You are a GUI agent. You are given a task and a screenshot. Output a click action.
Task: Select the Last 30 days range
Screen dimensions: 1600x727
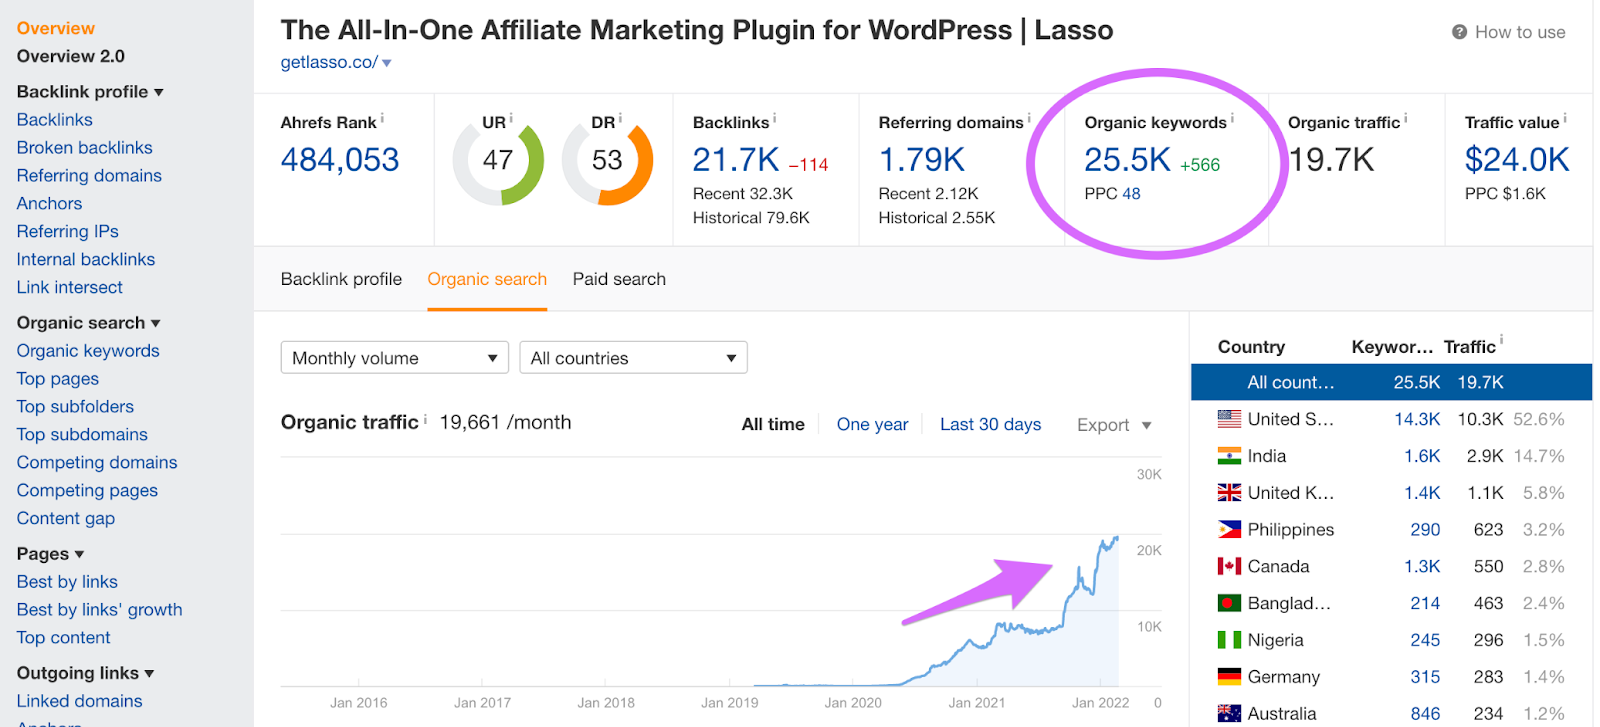pos(990,424)
